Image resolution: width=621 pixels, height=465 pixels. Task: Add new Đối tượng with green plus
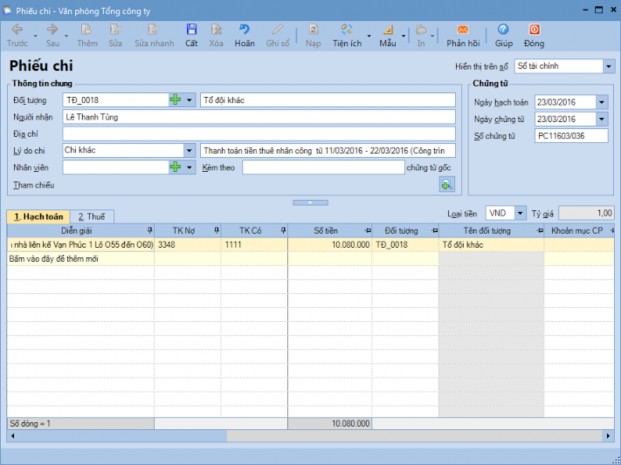[176, 100]
